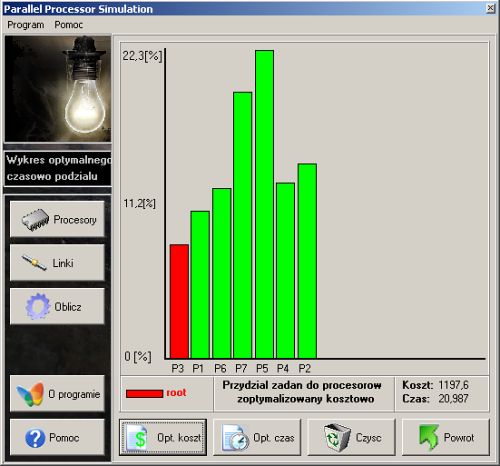Click the green P6 bar
Image resolution: width=500 pixels, height=466 pixels.
pyautogui.click(x=222, y=273)
